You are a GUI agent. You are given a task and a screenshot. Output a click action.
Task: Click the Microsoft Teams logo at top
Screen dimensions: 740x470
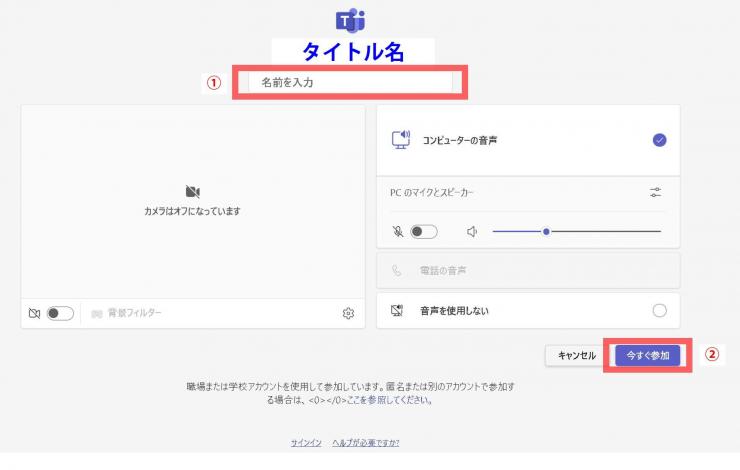tap(351, 20)
